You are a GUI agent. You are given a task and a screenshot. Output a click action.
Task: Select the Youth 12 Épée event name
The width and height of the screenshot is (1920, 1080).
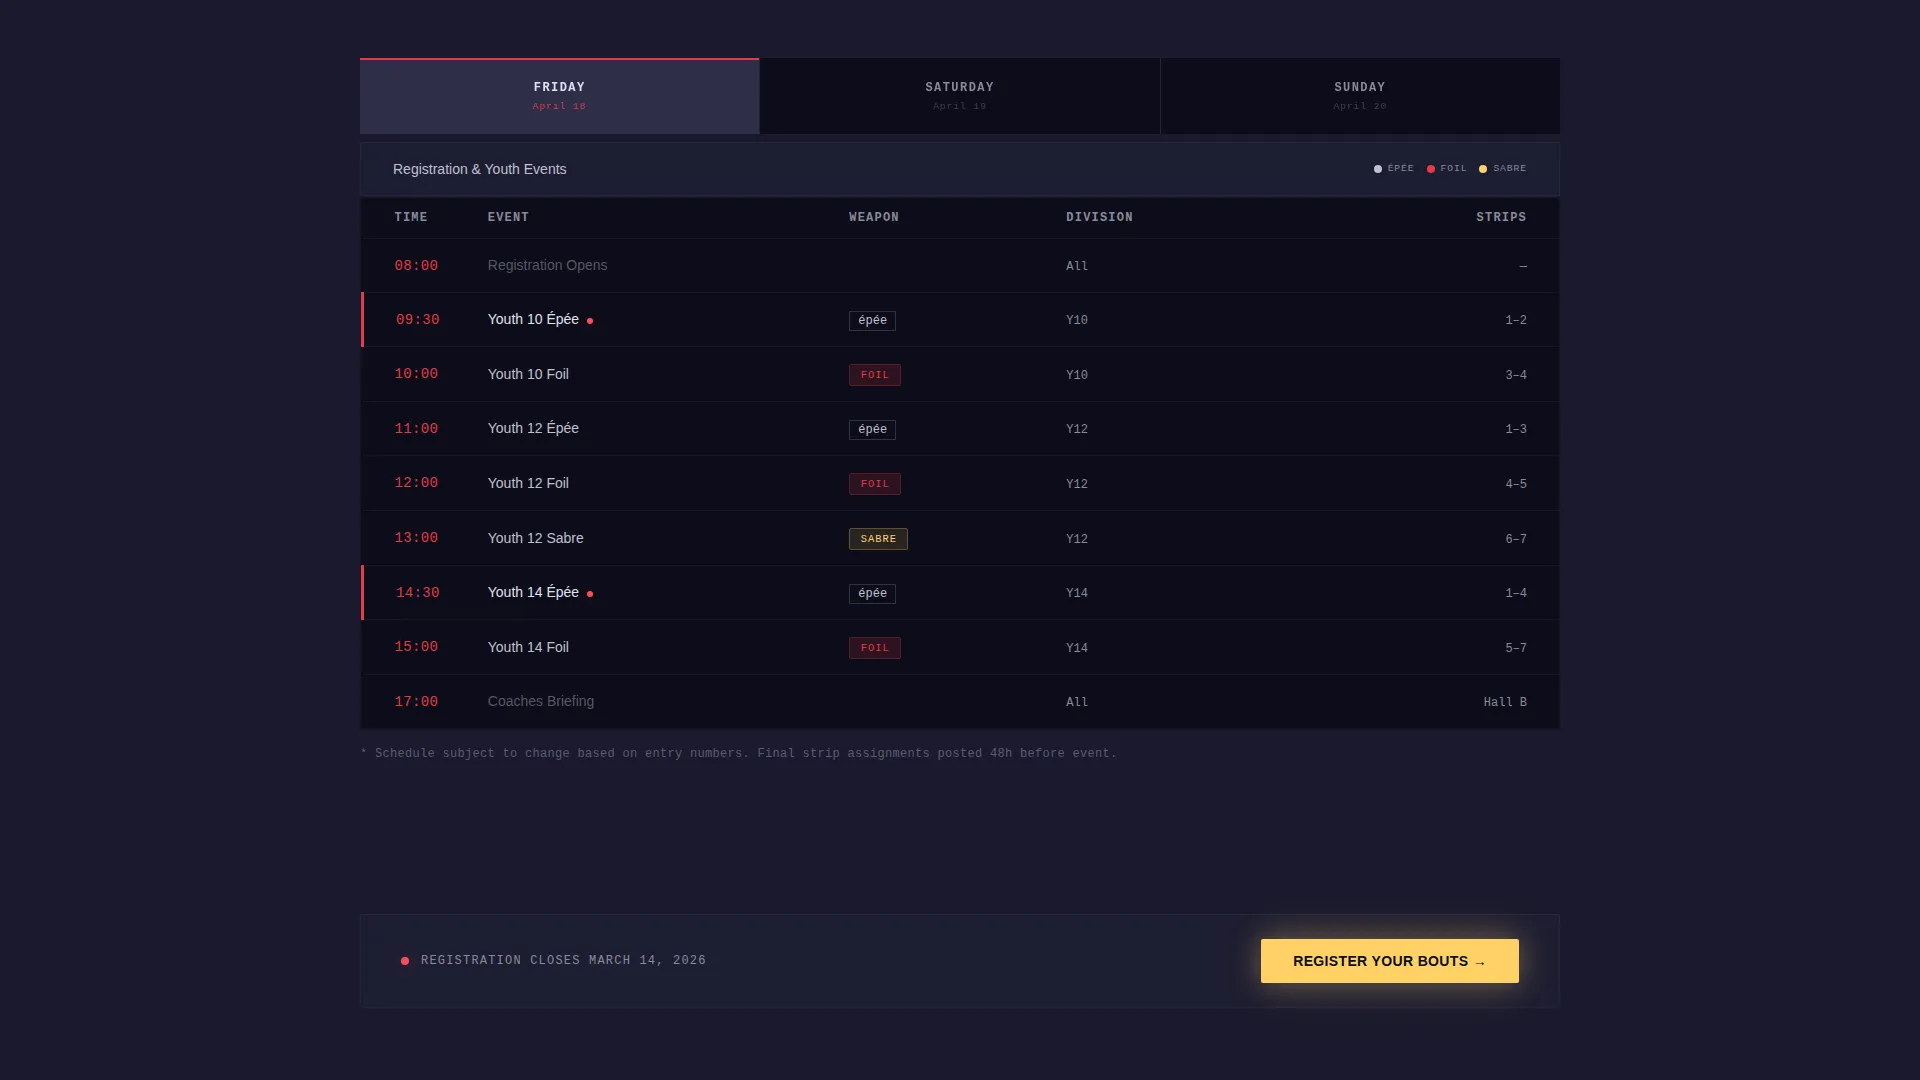click(x=533, y=428)
